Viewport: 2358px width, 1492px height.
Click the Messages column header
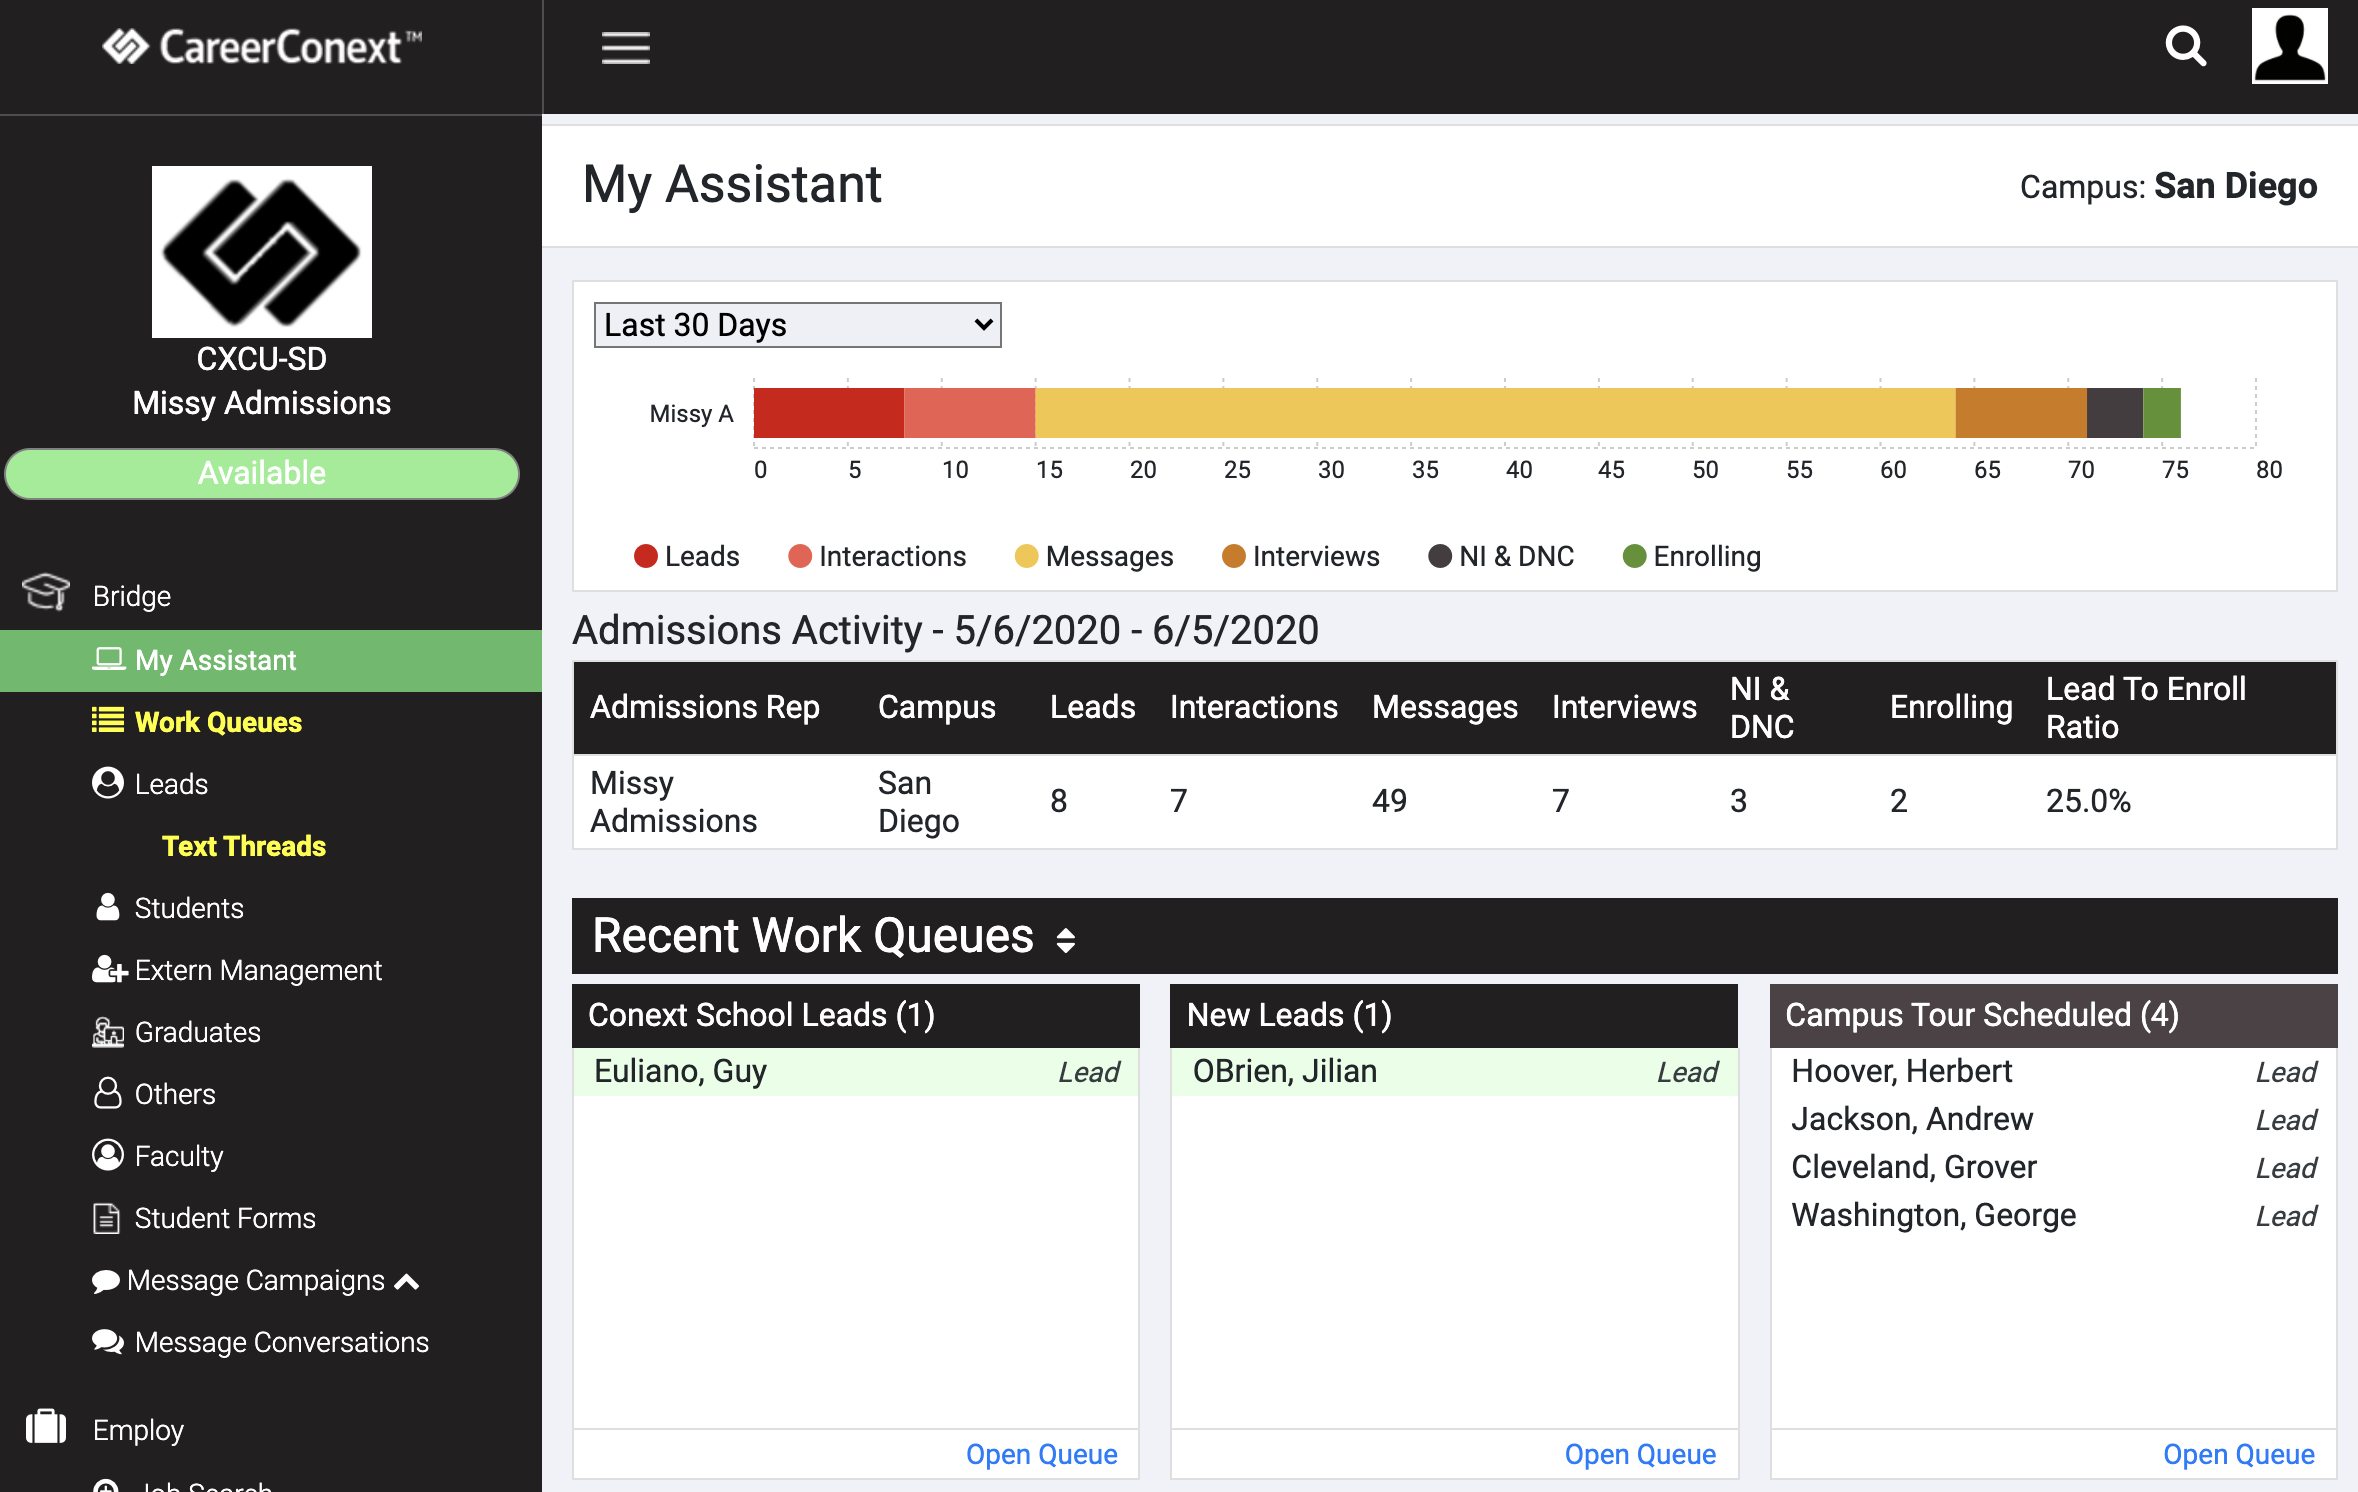click(x=1444, y=707)
